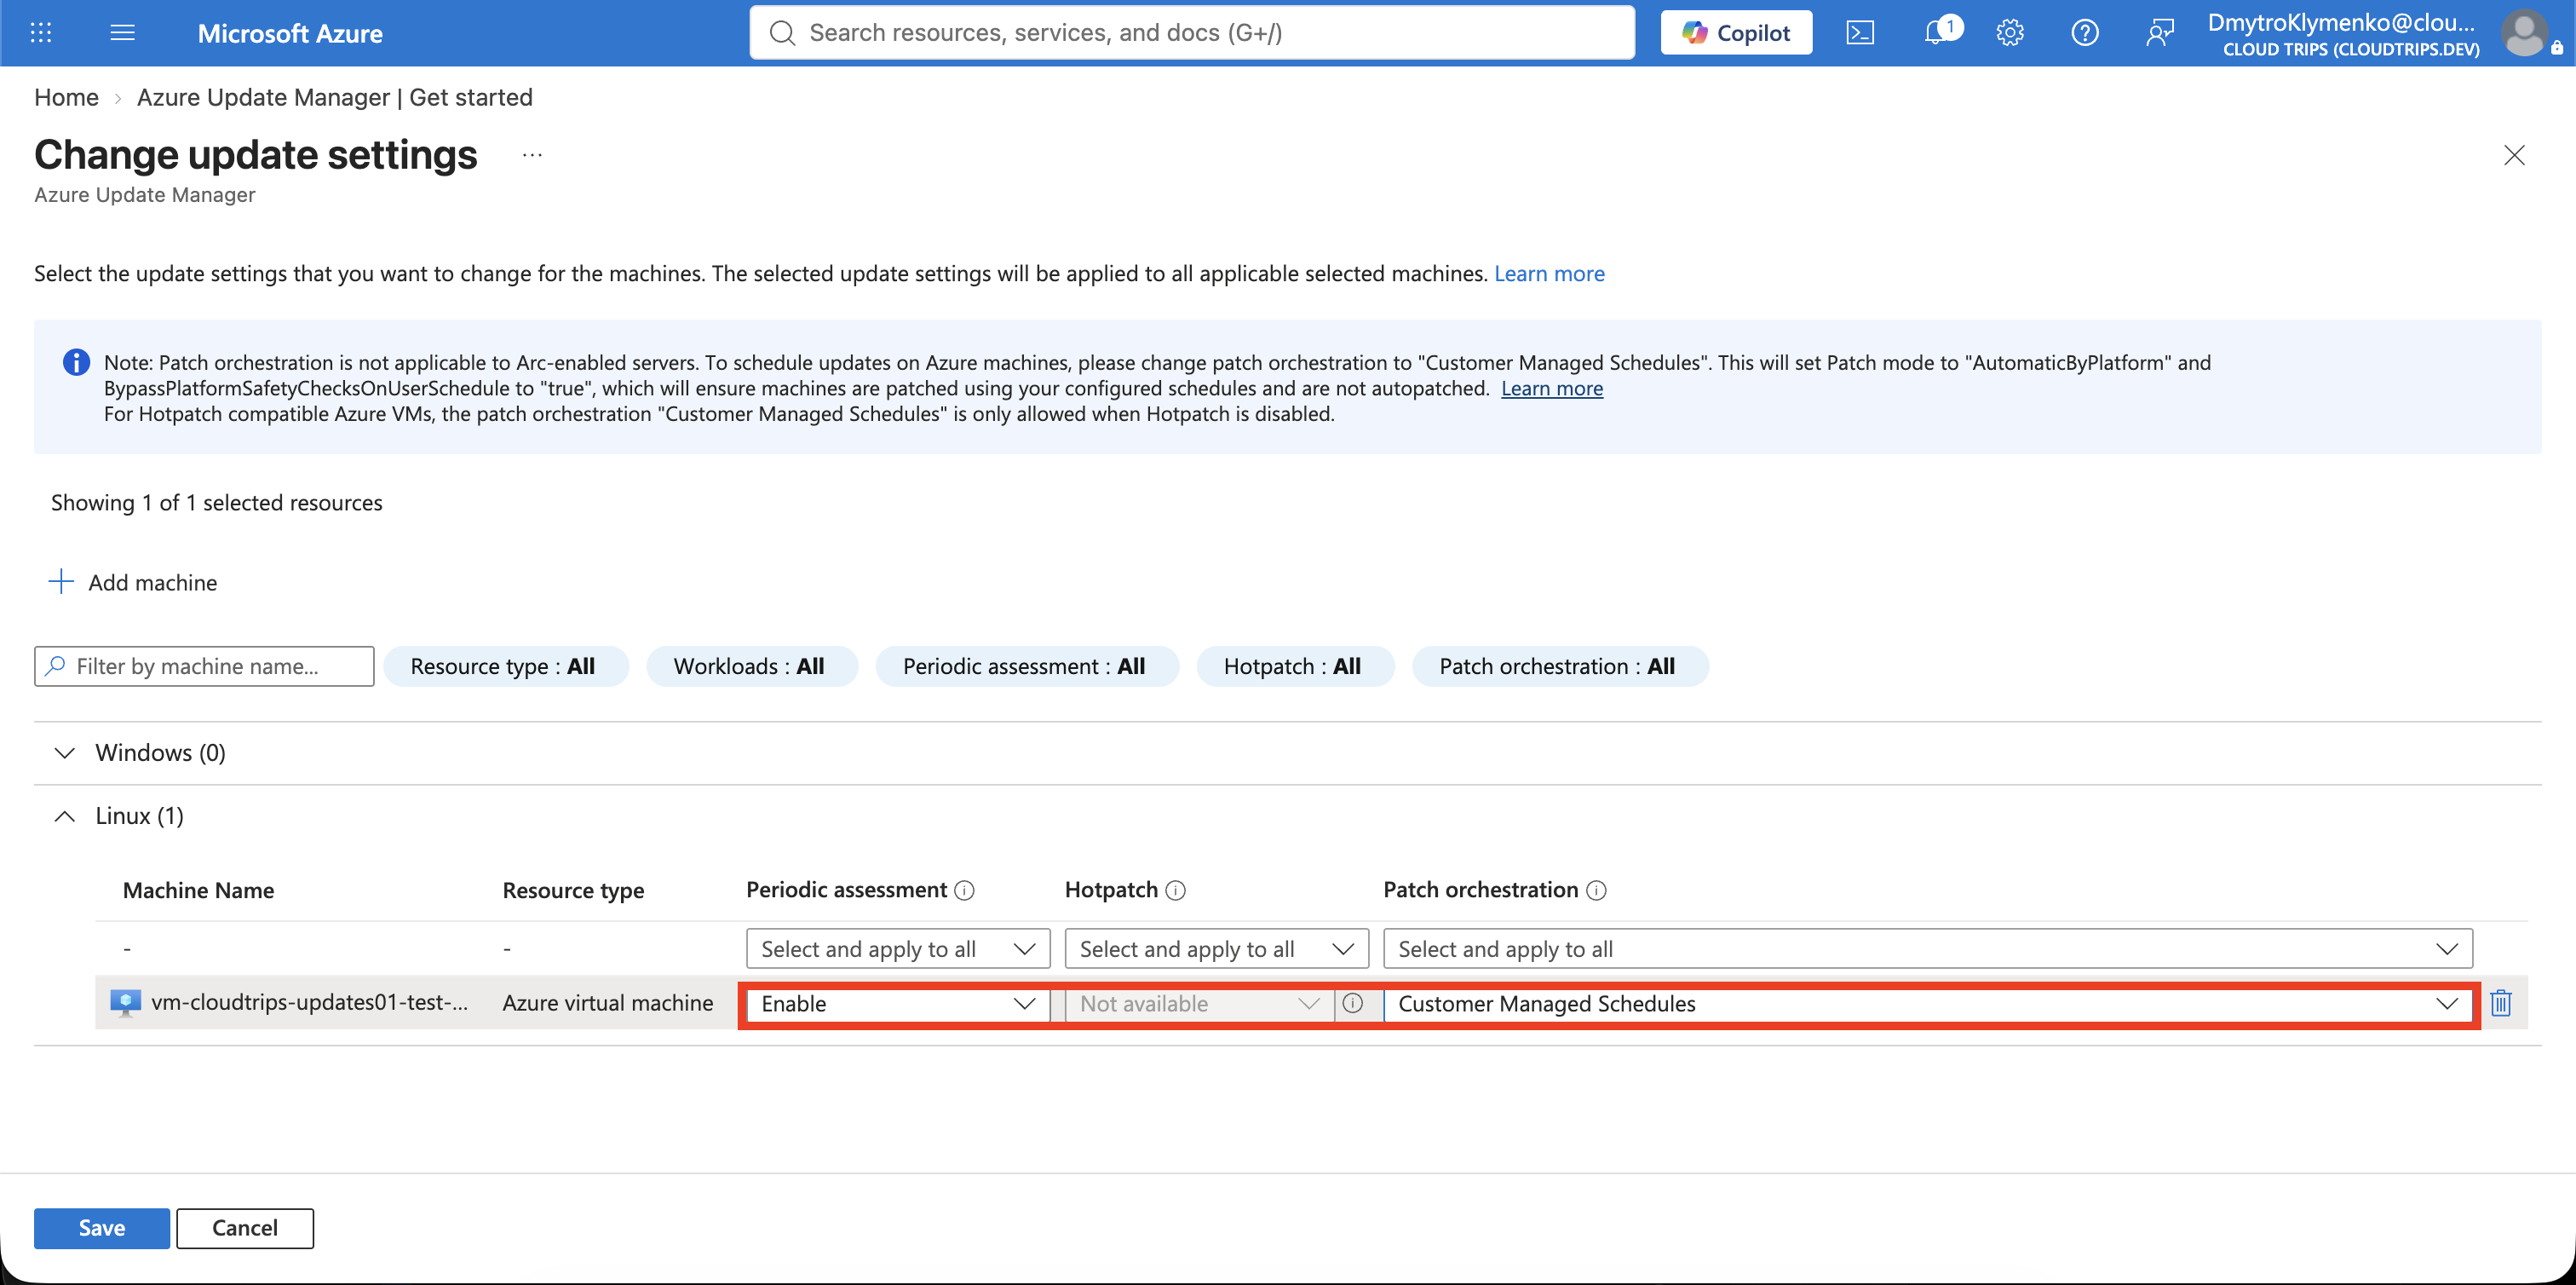Open the feedback icon in top bar
Viewport: 2576px width, 1285px height.
pos(2159,33)
